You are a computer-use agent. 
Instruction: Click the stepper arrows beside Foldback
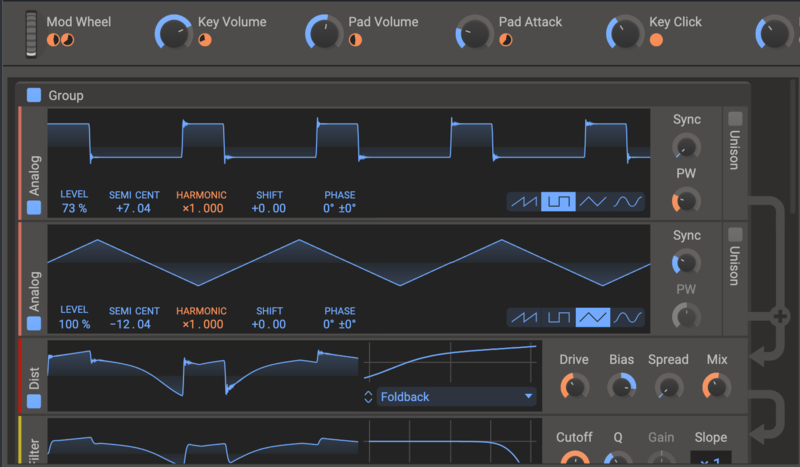(x=368, y=397)
